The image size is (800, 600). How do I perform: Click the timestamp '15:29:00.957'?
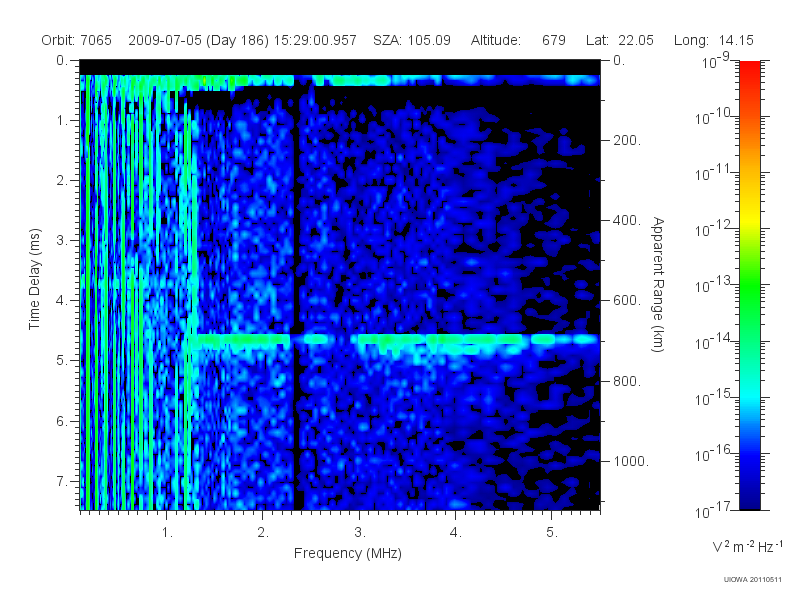tap(315, 40)
